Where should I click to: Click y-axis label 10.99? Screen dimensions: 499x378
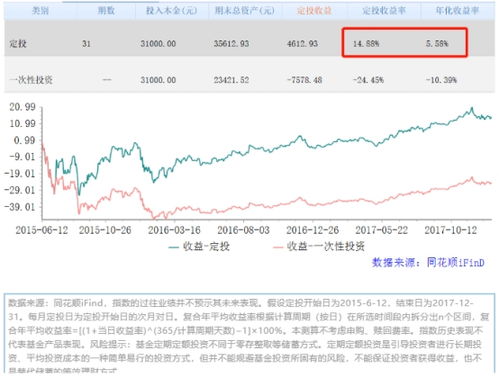22,124
